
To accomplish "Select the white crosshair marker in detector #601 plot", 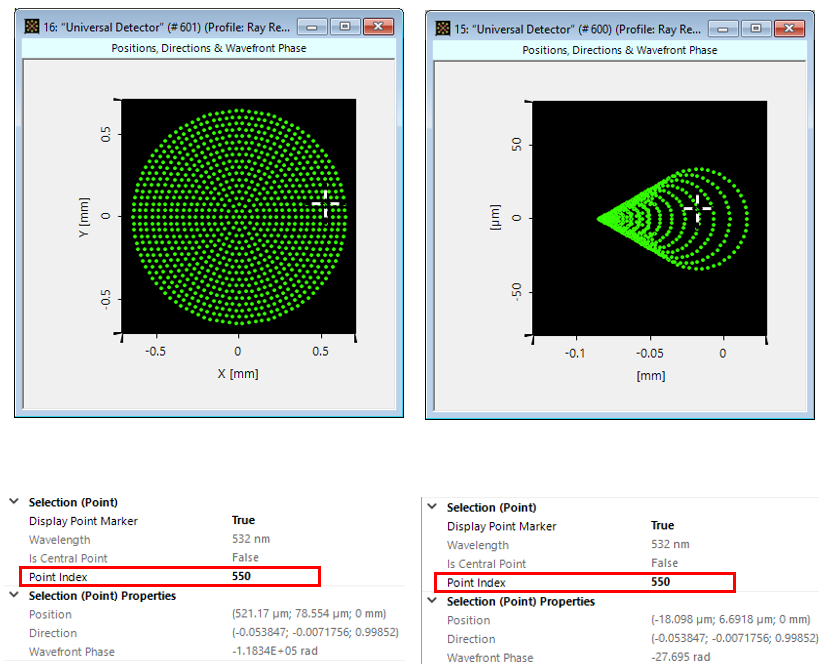I will pyautogui.click(x=325, y=203).
